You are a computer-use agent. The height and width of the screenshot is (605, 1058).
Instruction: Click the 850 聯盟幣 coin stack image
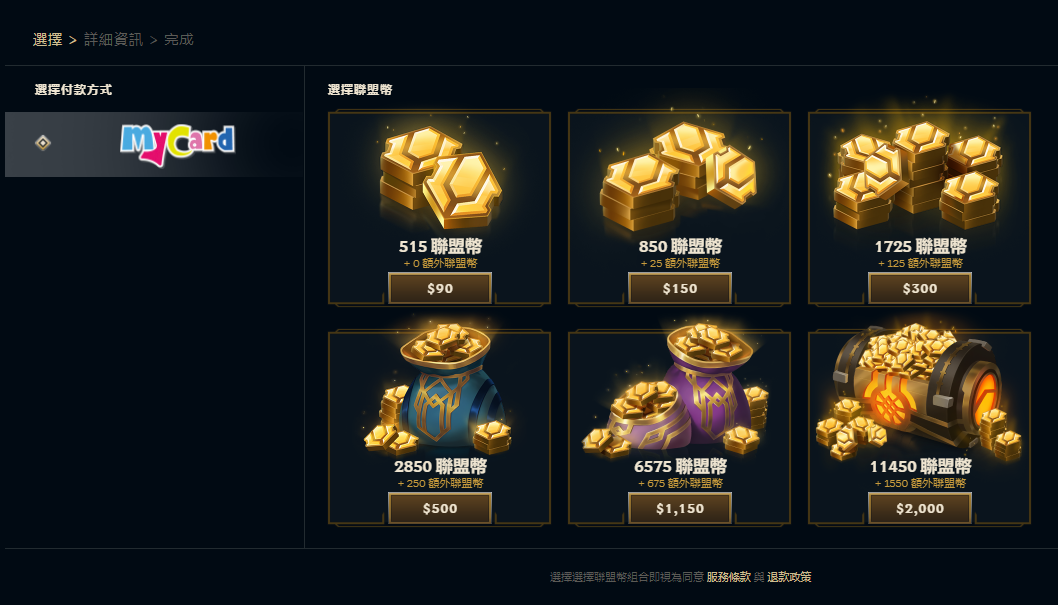679,176
